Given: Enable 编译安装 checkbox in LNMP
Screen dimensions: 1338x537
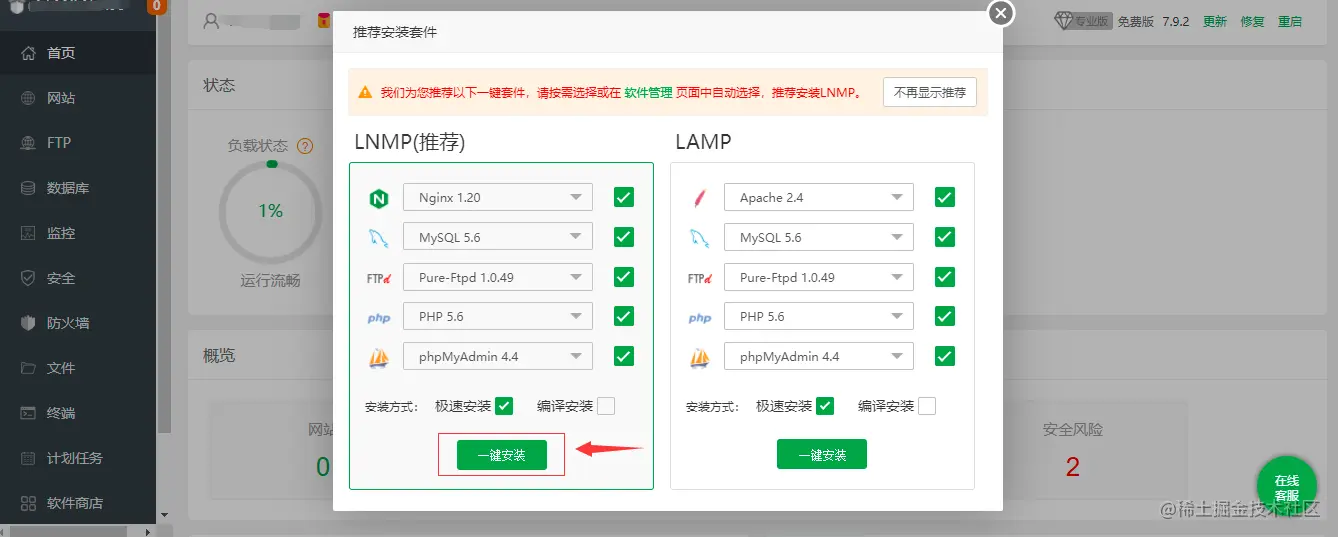Looking at the screenshot, I should pyautogui.click(x=606, y=406).
